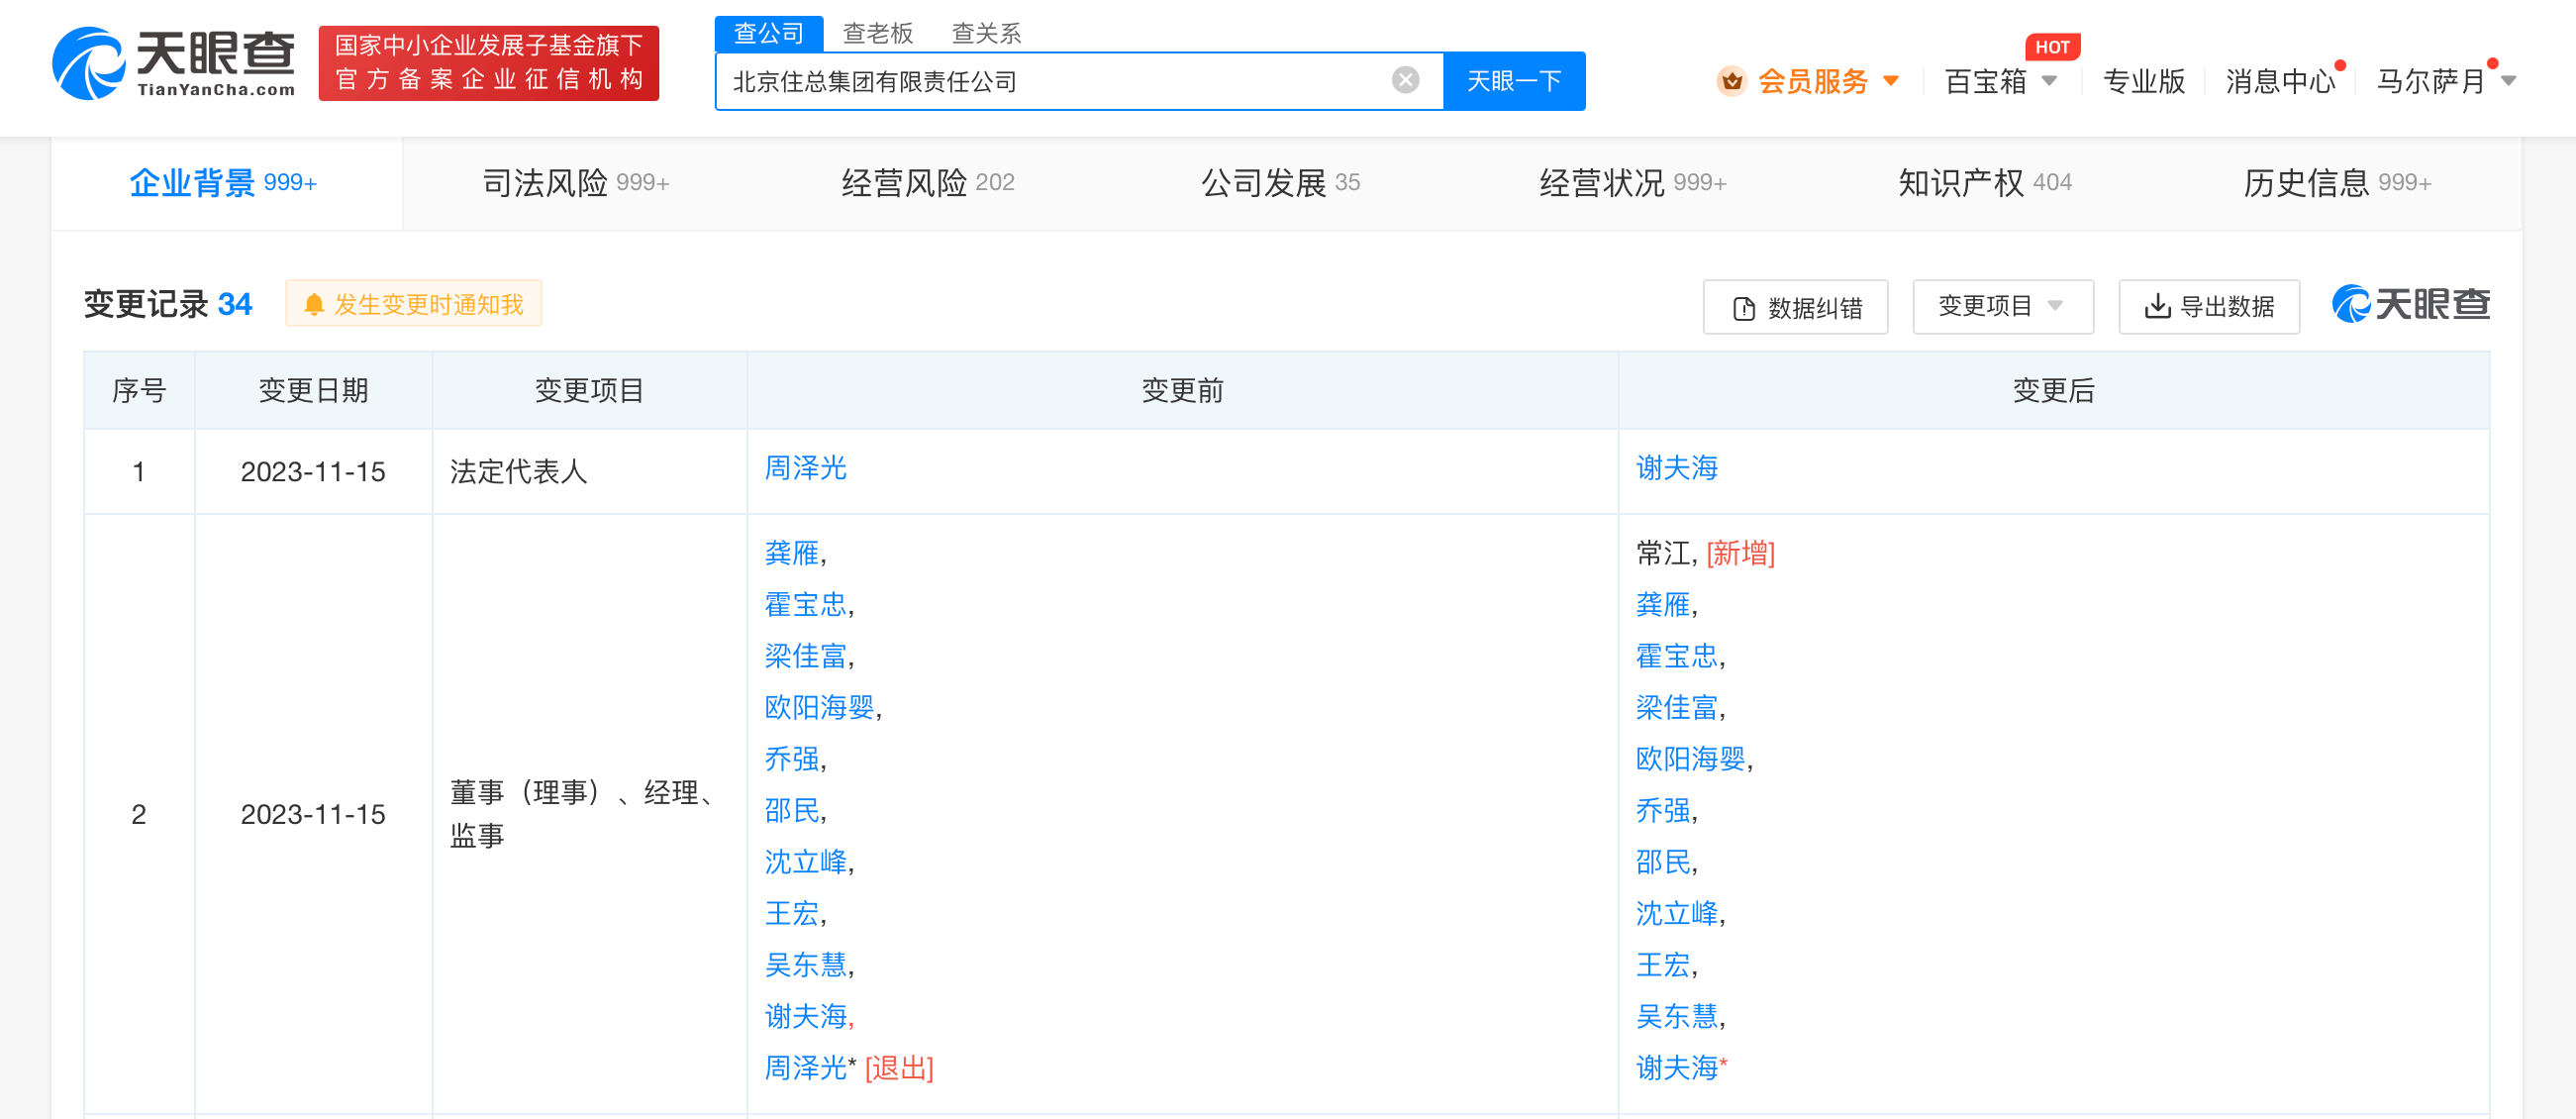This screenshot has width=2576, height=1119.
Task: Click the 天眼一下 search button
Action: click(x=1514, y=81)
